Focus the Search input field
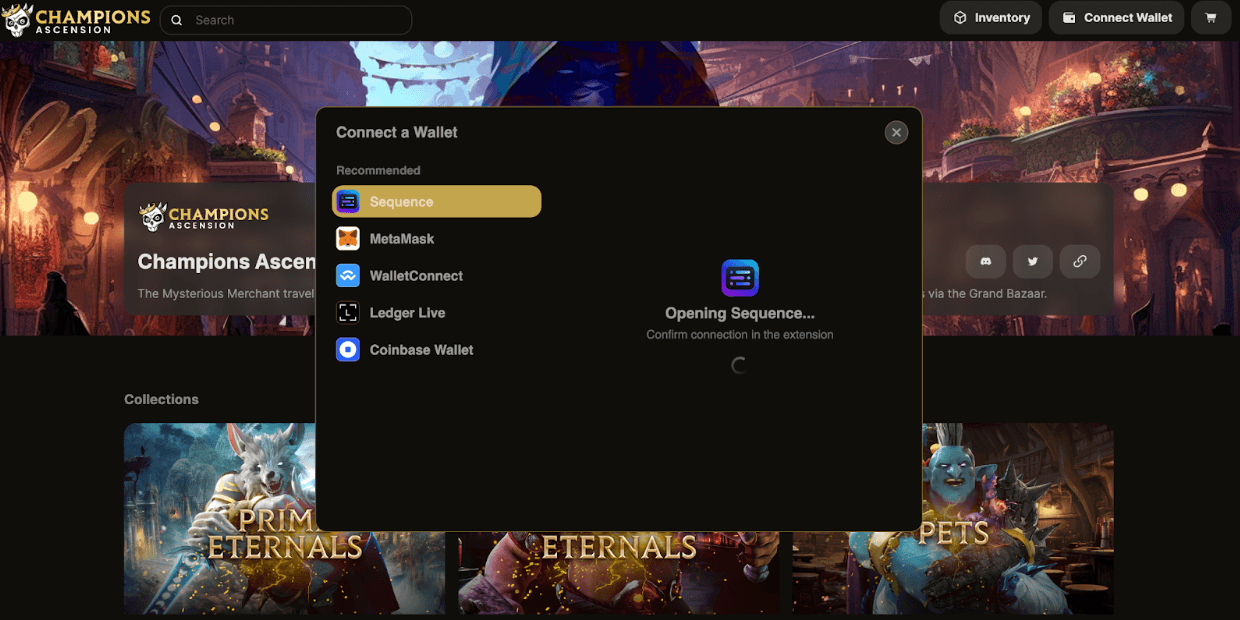The width and height of the screenshot is (1240, 620). coord(295,20)
